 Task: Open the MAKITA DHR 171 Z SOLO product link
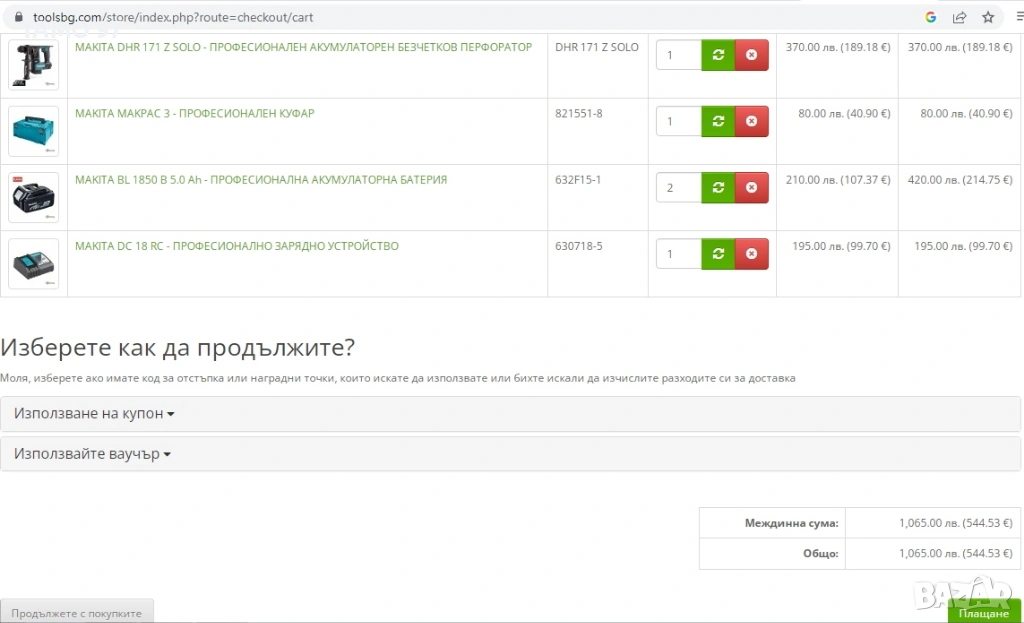303,47
